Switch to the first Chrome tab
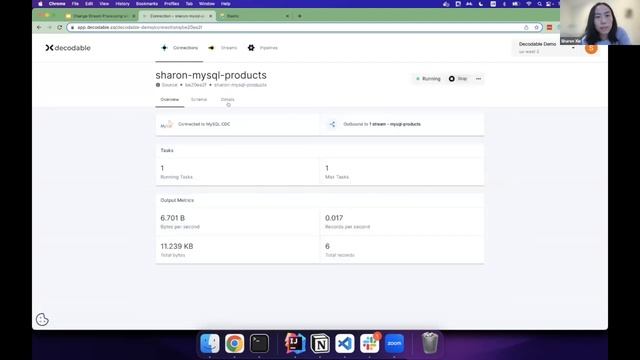 [x=100, y=16]
